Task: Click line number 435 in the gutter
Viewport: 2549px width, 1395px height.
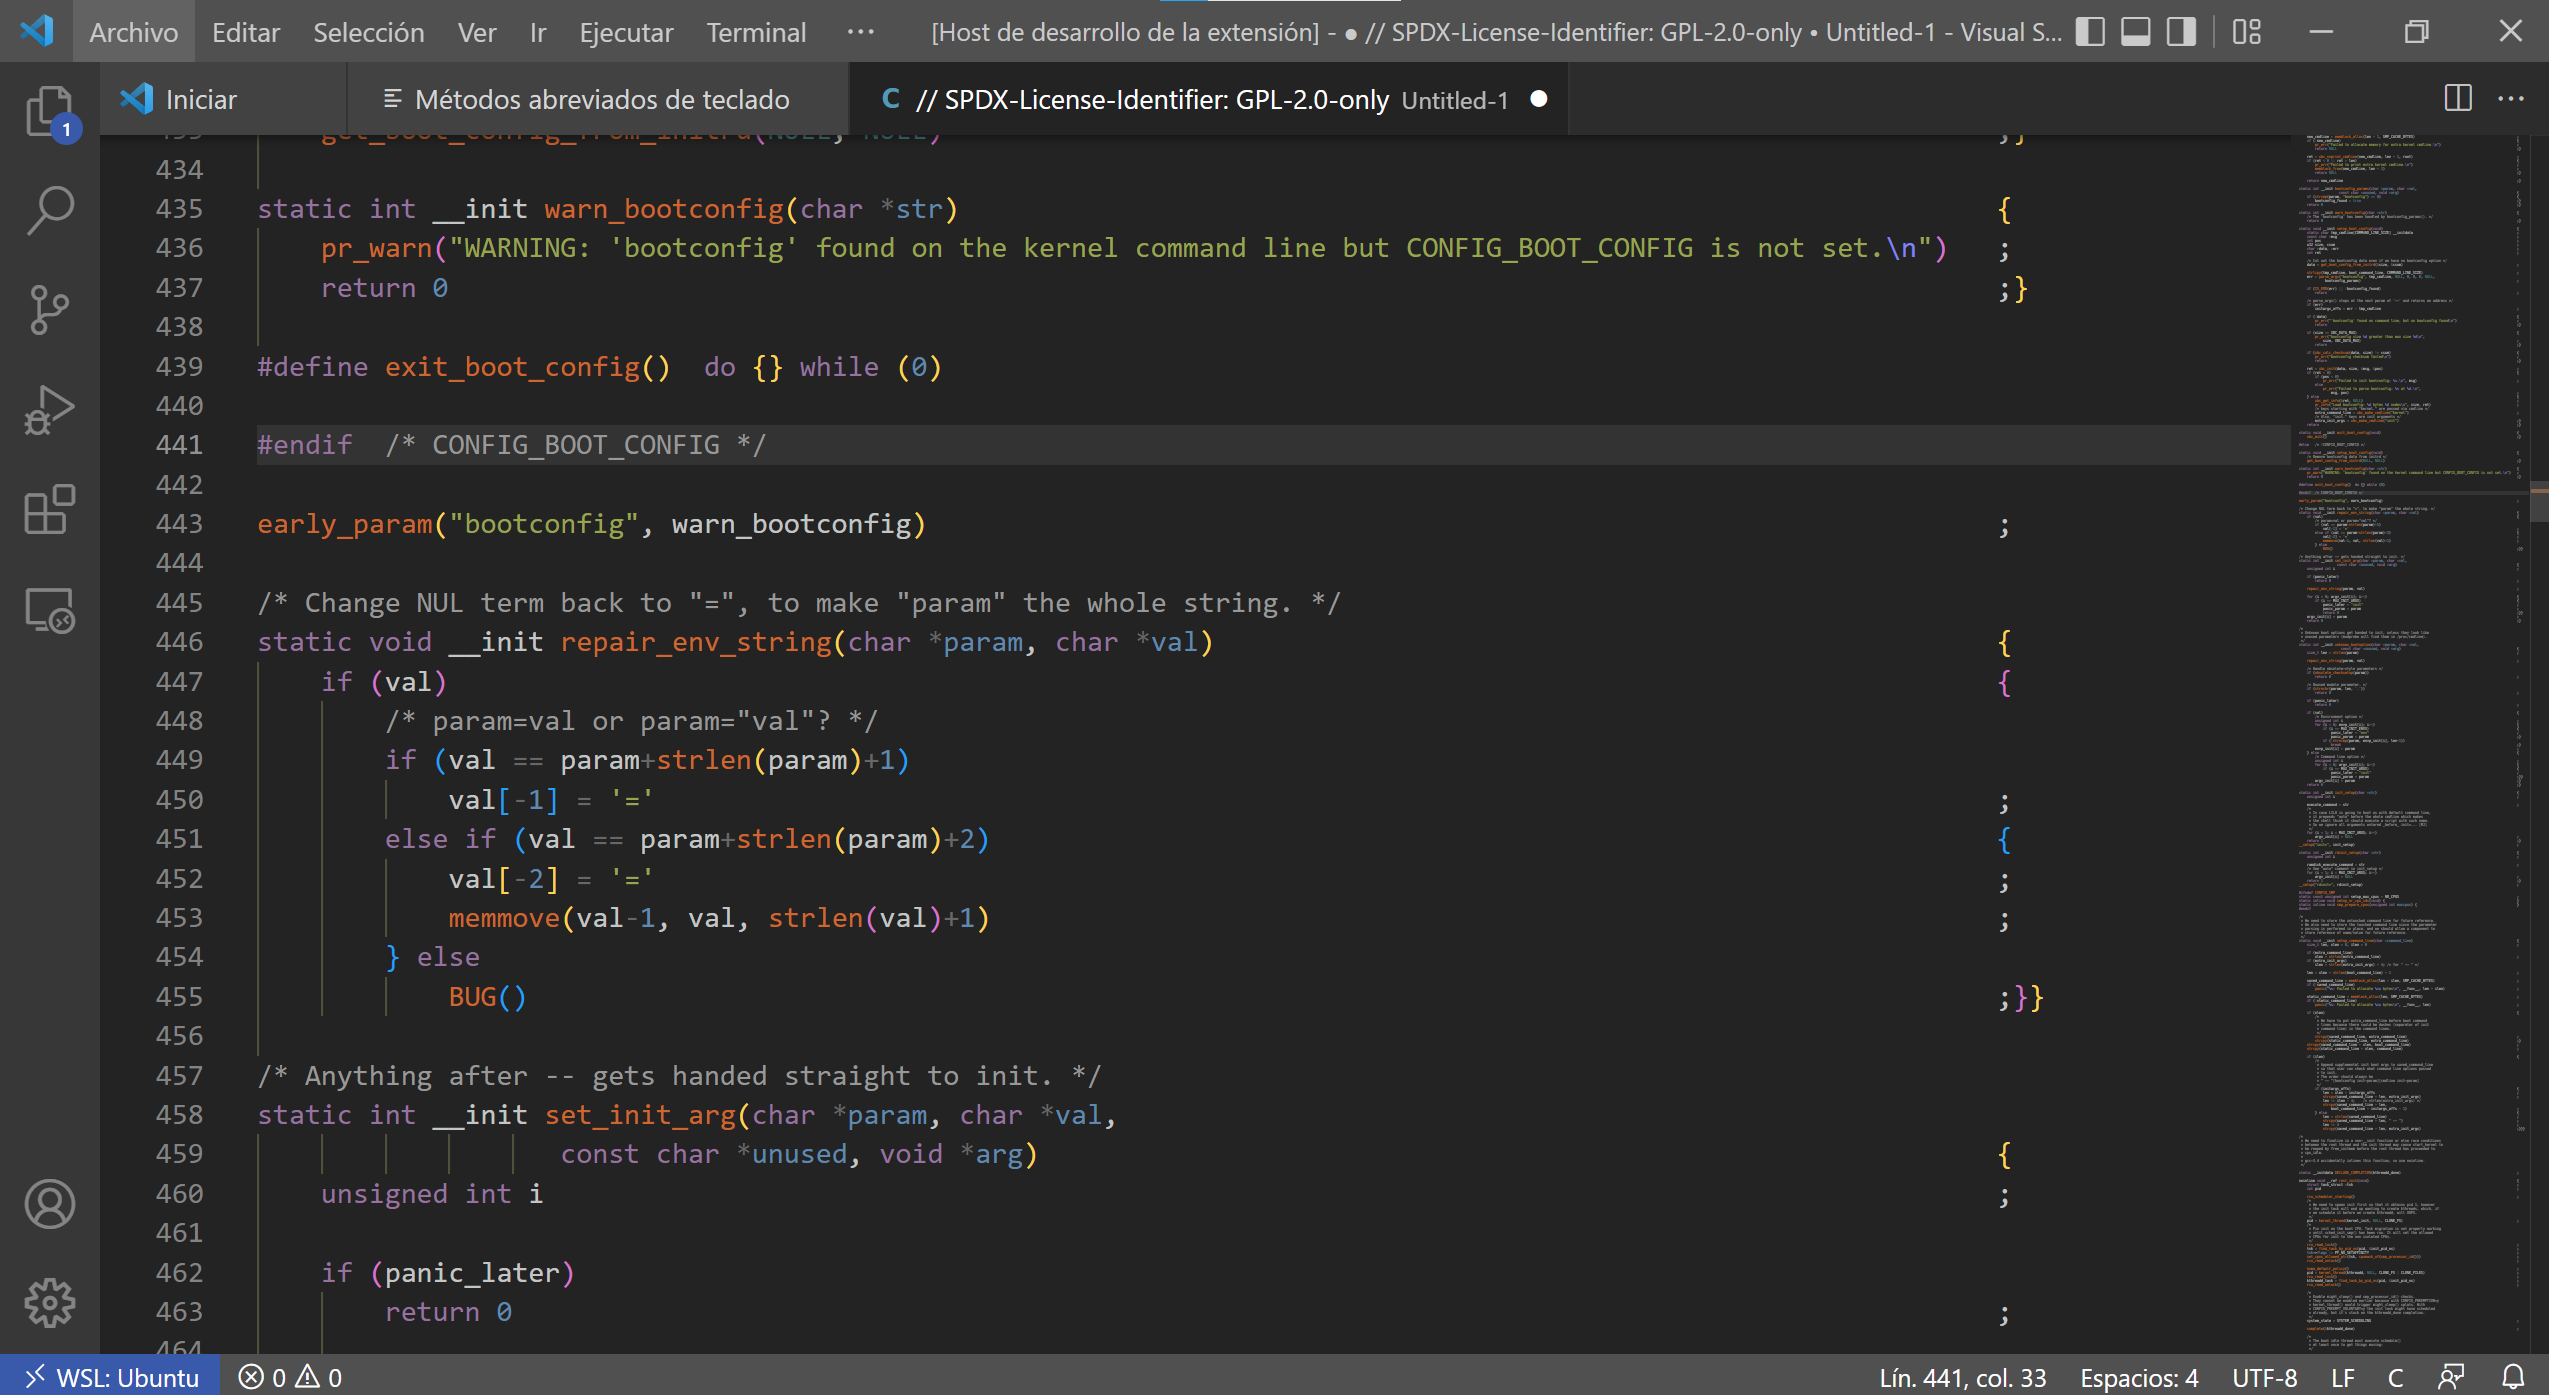Action: point(179,209)
